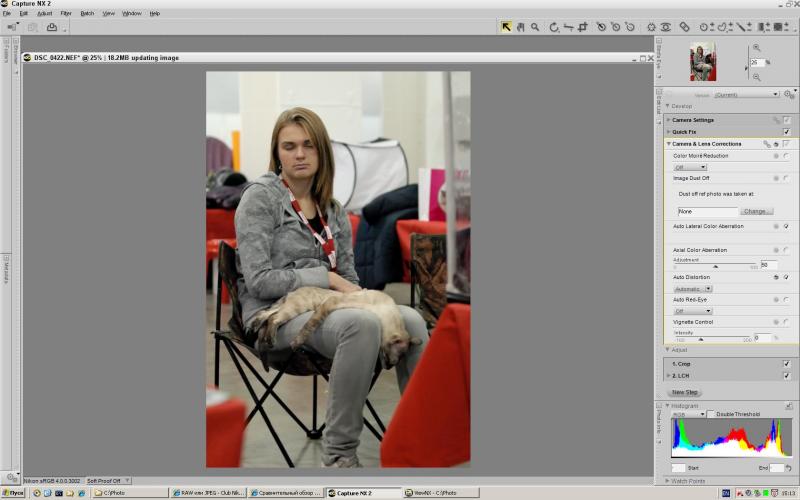Click the Rotate tool icon
The width and height of the screenshot is (800, 500).
coord(554,27)
